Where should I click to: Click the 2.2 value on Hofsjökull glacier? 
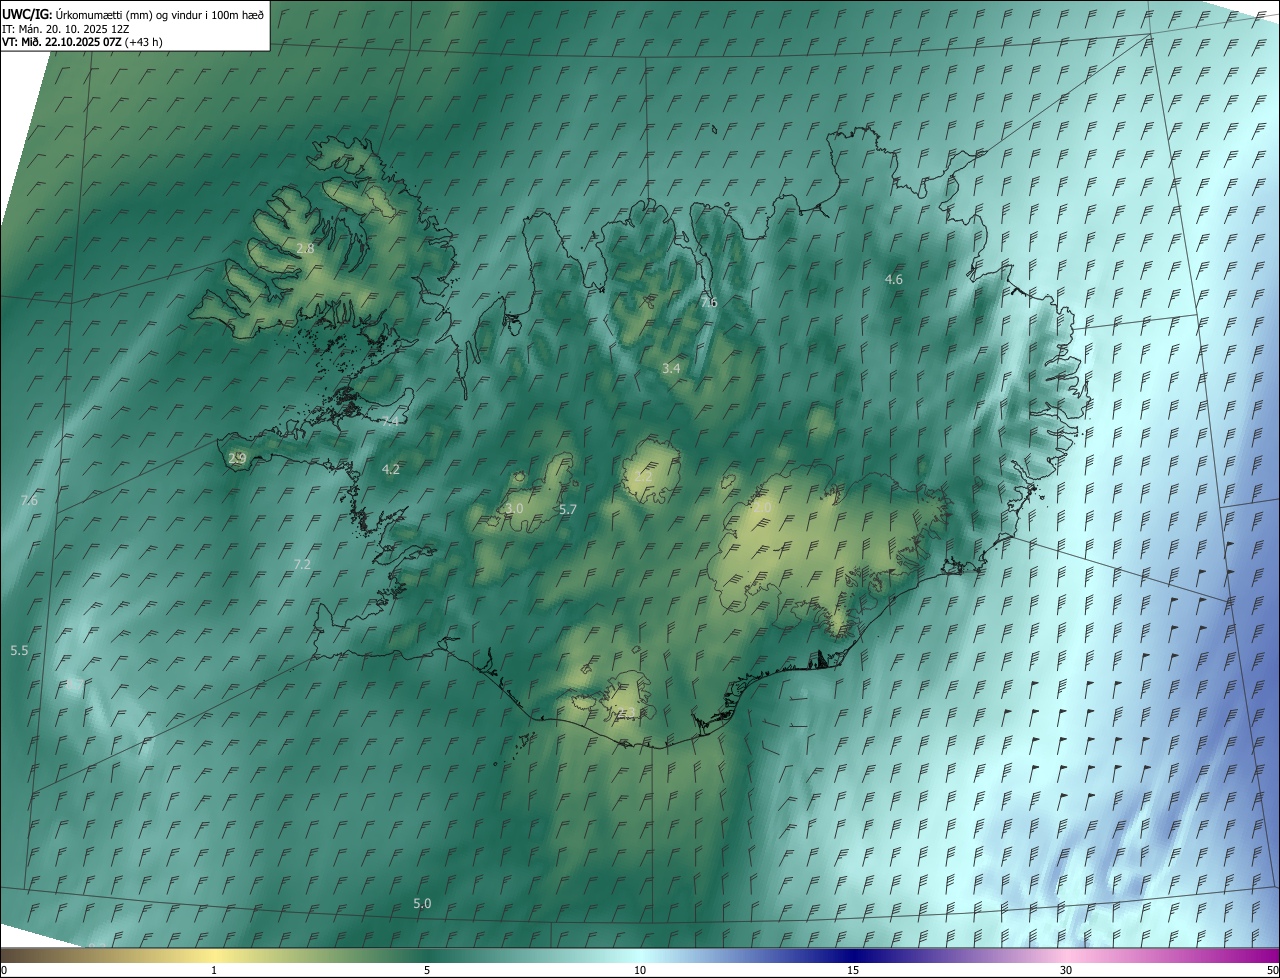(643, 477)
